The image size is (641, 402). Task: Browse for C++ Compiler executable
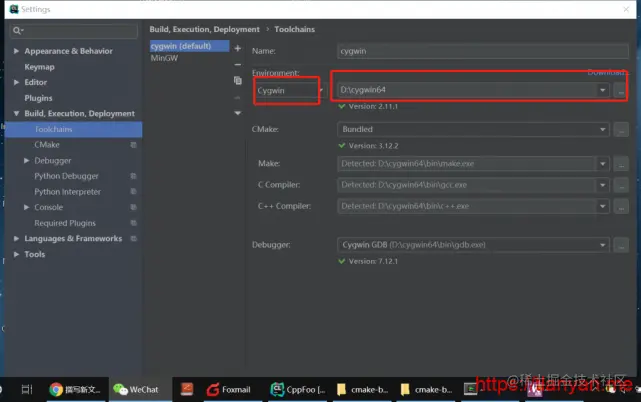(621, 207)
